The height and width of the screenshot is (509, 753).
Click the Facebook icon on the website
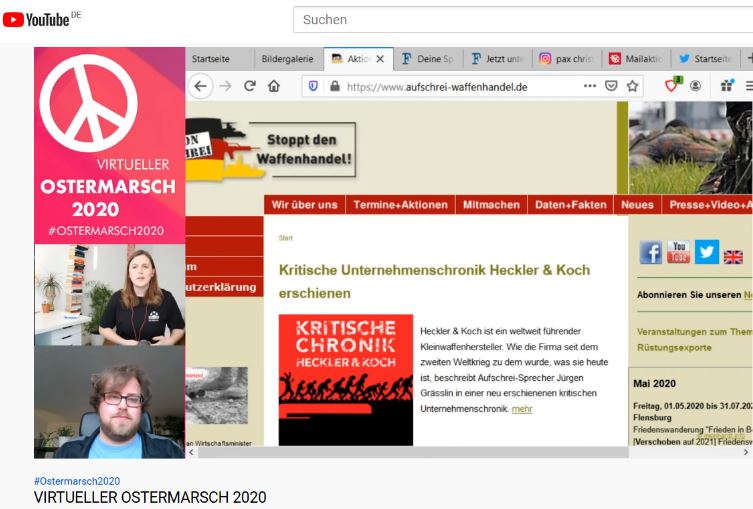tap(651, 252)
